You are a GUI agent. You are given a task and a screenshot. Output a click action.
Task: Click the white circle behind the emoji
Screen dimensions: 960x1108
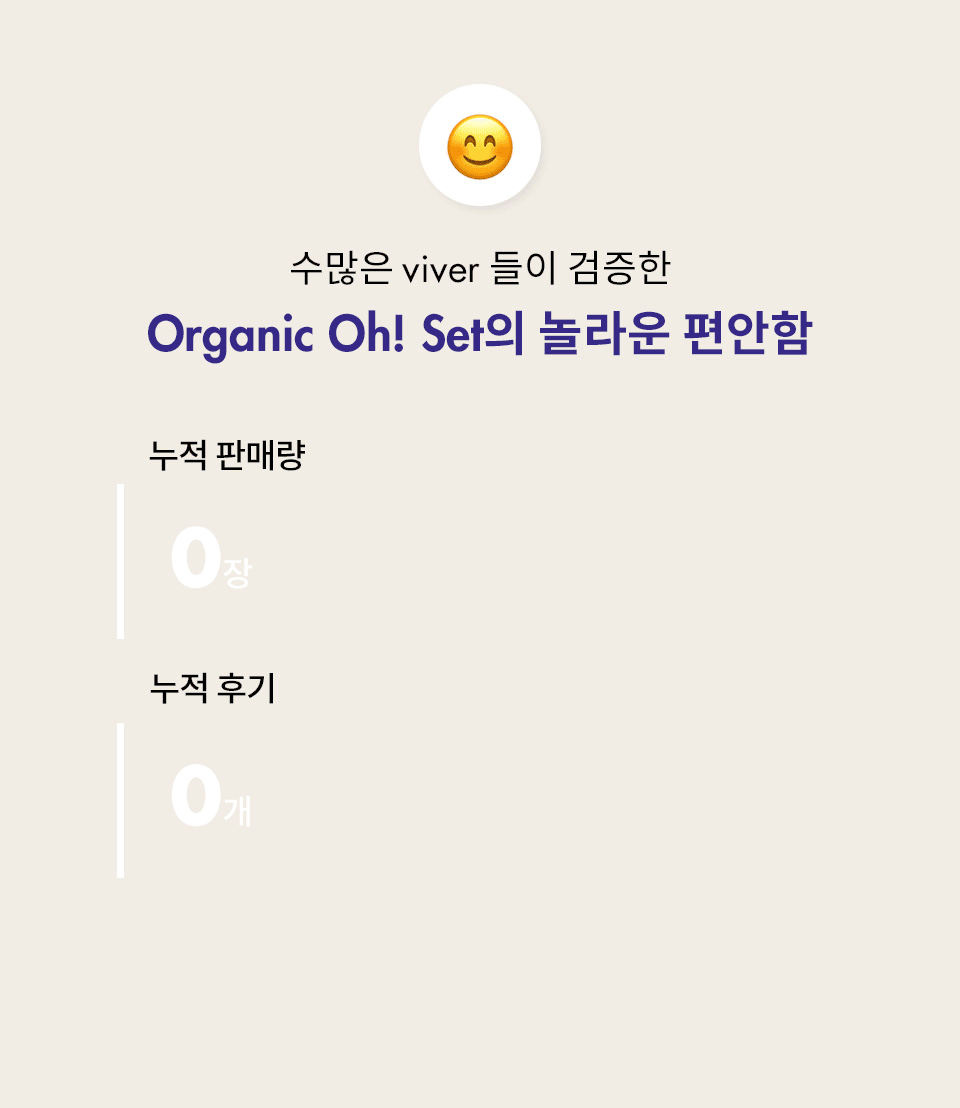pos(480,145)
